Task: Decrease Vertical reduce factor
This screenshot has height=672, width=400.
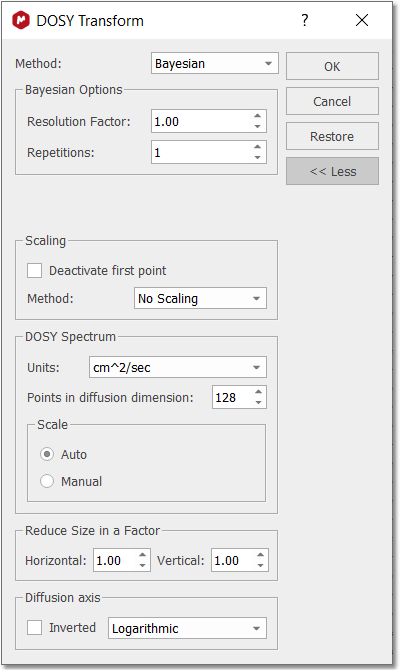Action: pos(261,566)
